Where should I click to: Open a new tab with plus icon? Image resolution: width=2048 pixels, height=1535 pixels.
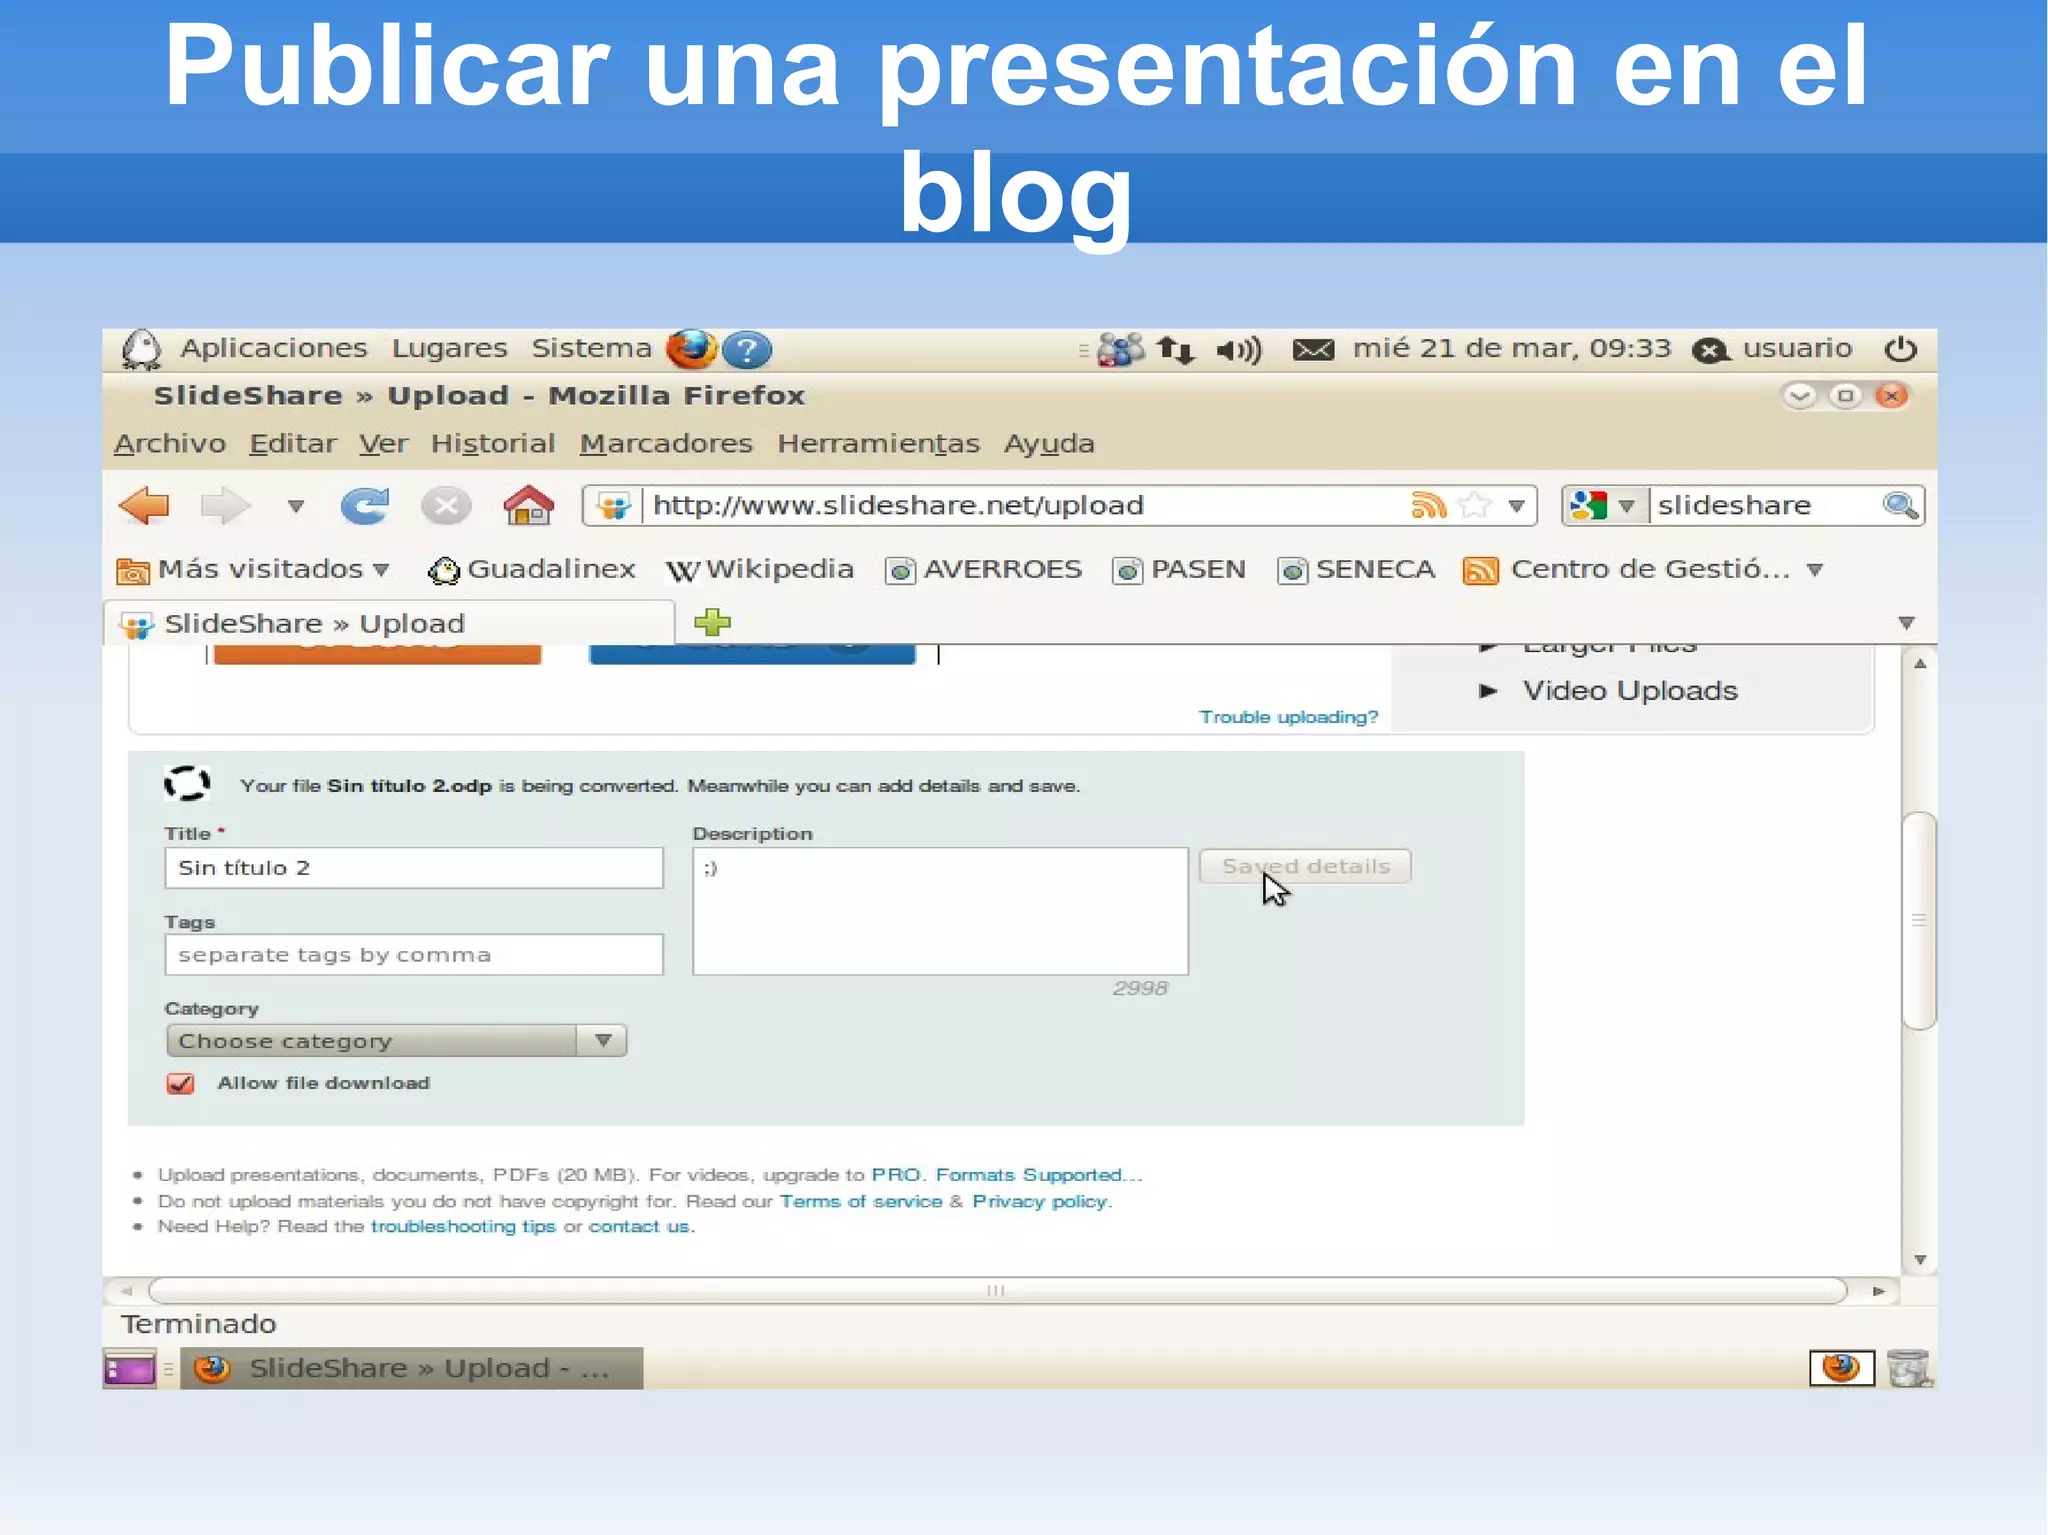[713, 622]
